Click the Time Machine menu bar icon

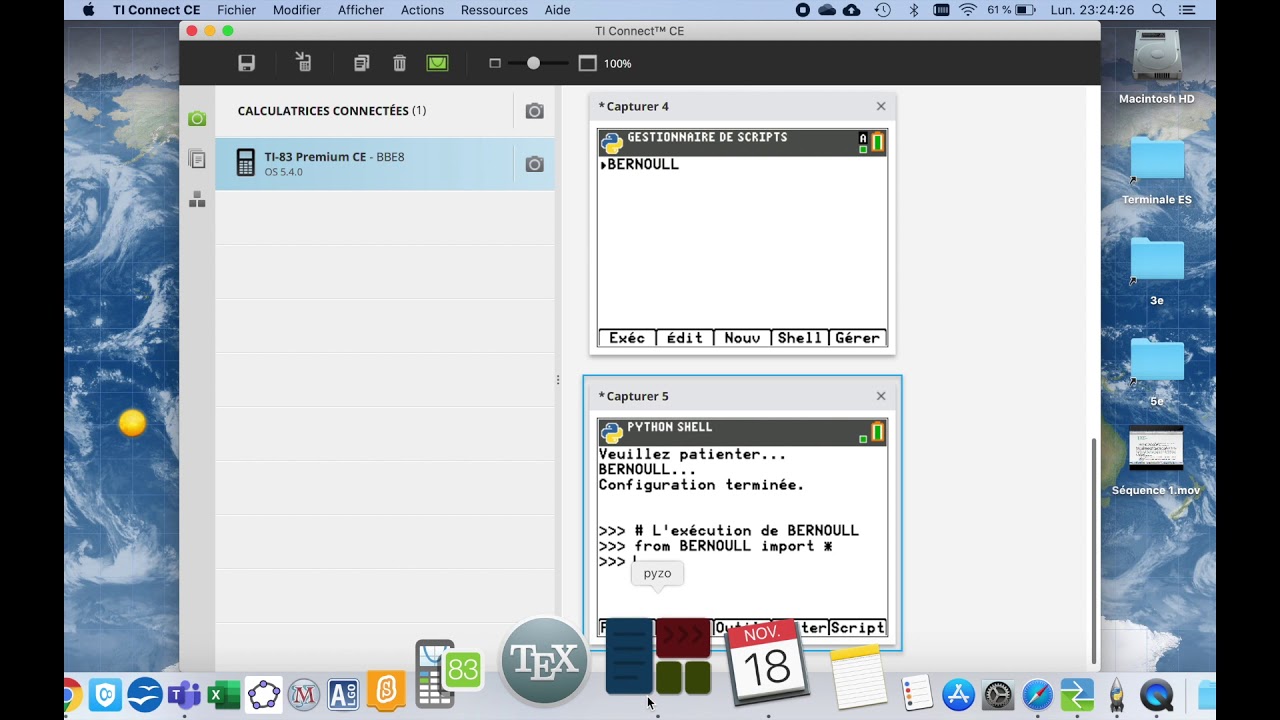point(882,10)
